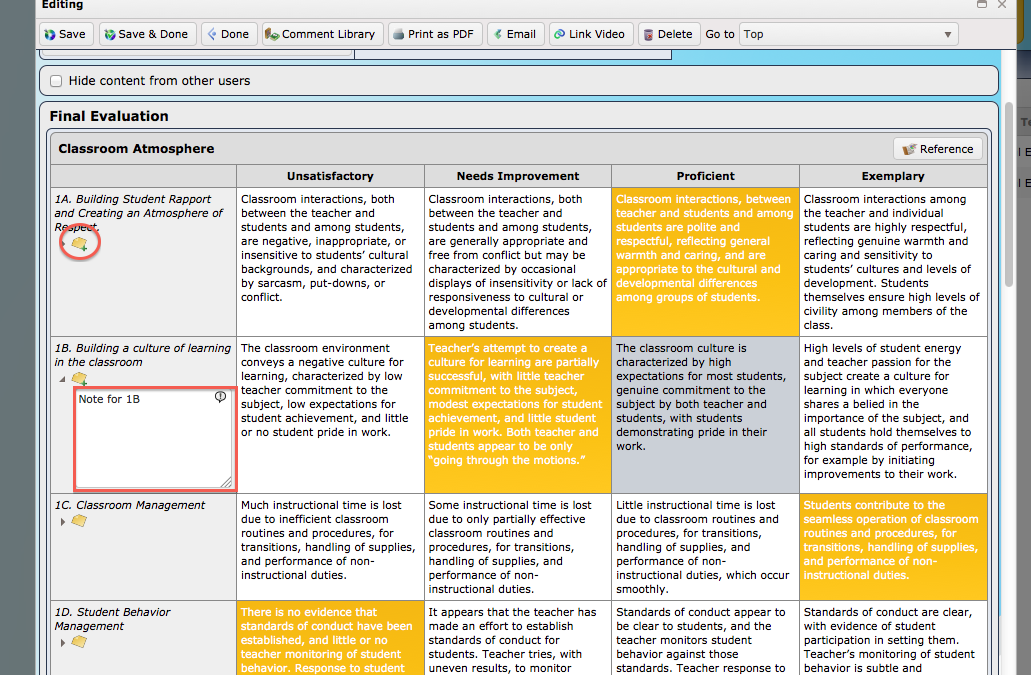Open the Go to dropdown showing Top
Image resolution: width=1031 pixels, height=675 pixels.
pyautogui.click(x=848, y=34)
